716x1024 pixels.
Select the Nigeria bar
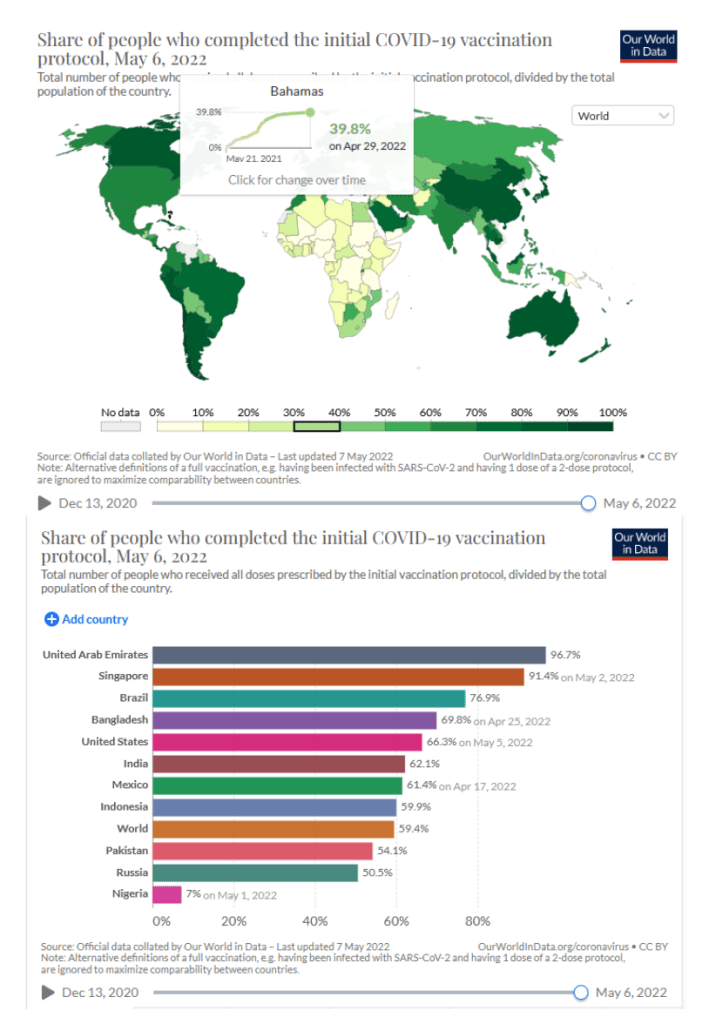(168, 894)
